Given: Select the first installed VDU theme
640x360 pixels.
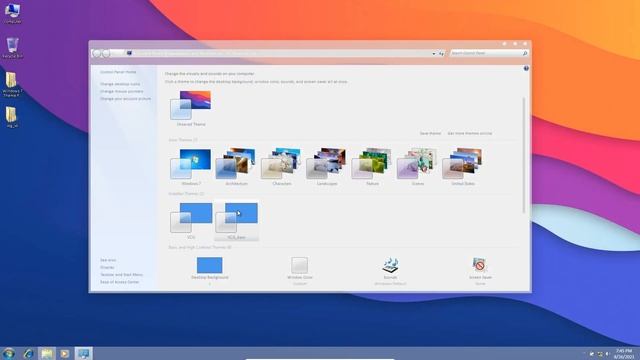Looking at the screenshot, I should click(x=191, y=218).
